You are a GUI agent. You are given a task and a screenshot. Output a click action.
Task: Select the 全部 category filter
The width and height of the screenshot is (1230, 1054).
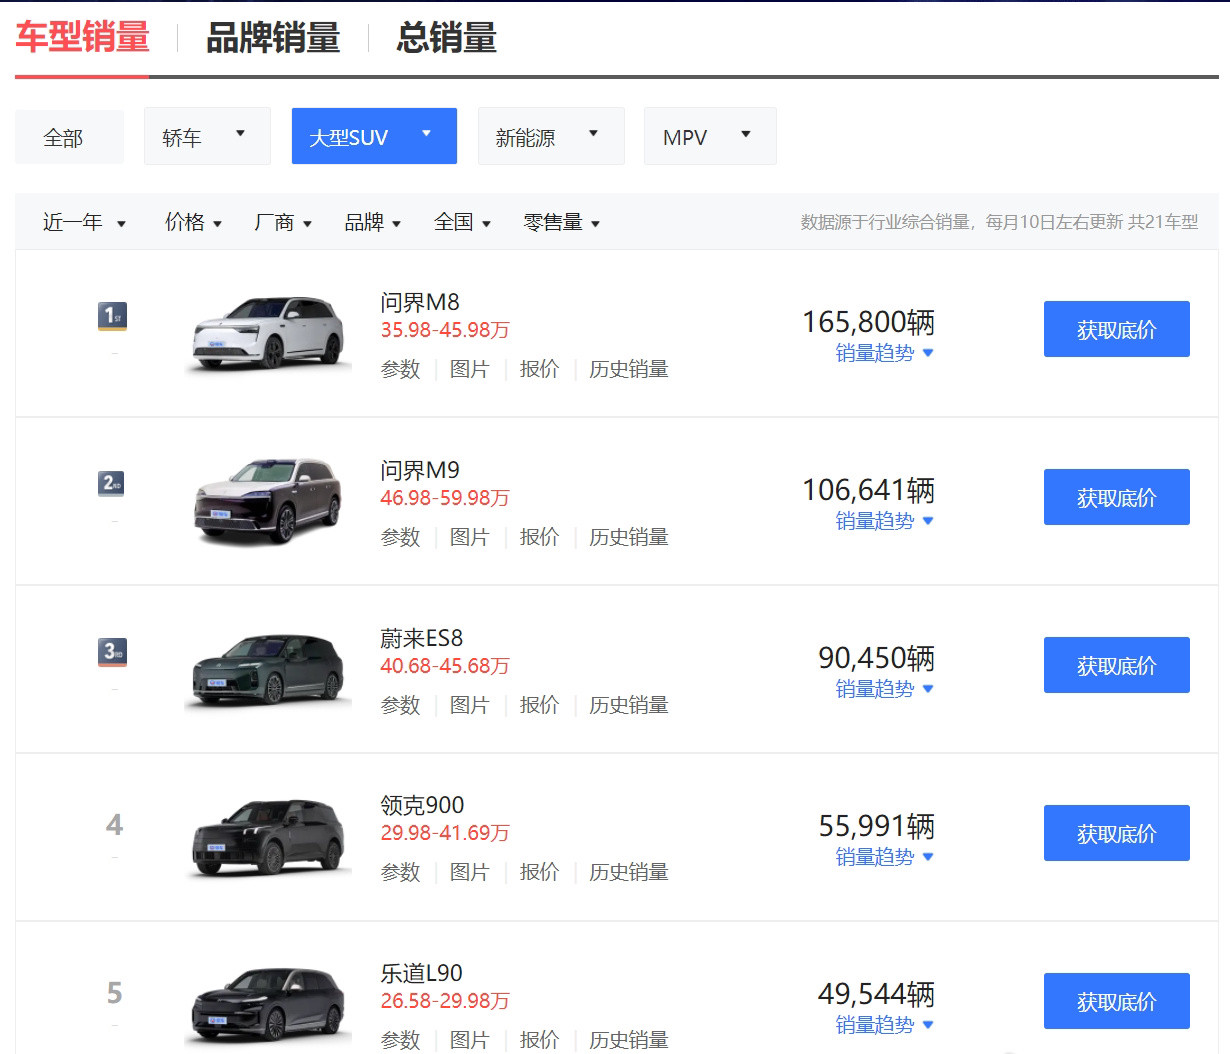(x=69, y=137)
